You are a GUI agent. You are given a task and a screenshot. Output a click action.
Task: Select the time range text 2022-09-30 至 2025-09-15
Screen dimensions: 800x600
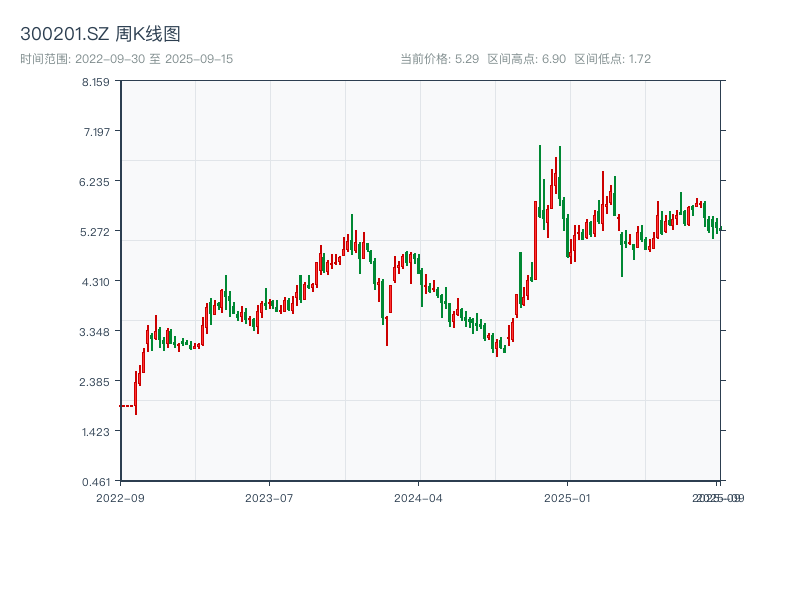point(154,59)
